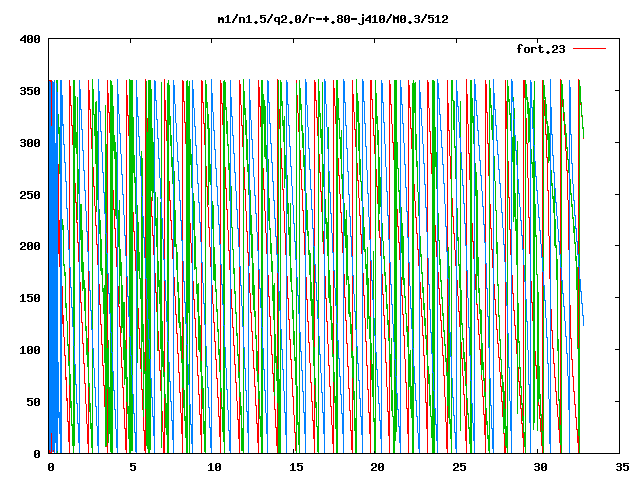
Task: Click y-axis label 100
Action: (30, 350)
